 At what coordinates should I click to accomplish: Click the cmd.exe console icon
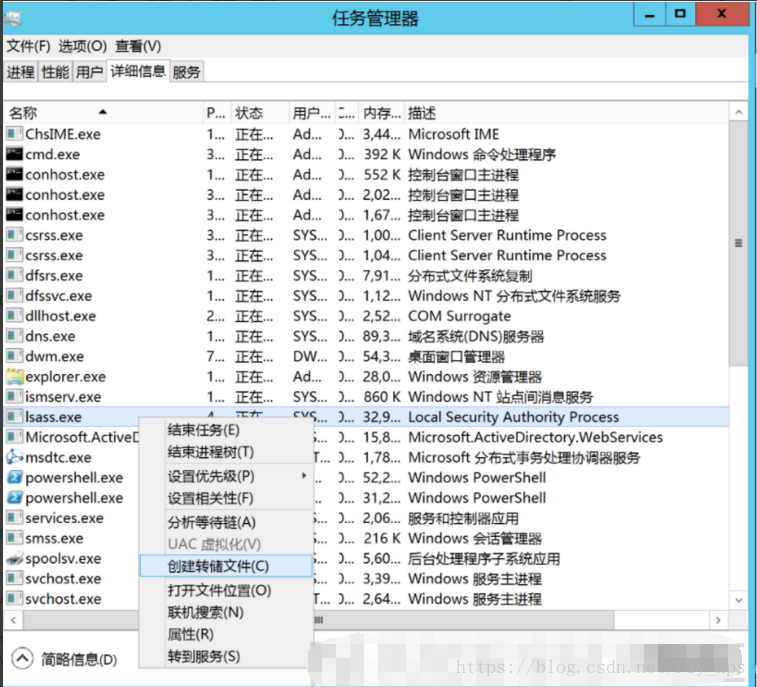[x=14, y=154]
